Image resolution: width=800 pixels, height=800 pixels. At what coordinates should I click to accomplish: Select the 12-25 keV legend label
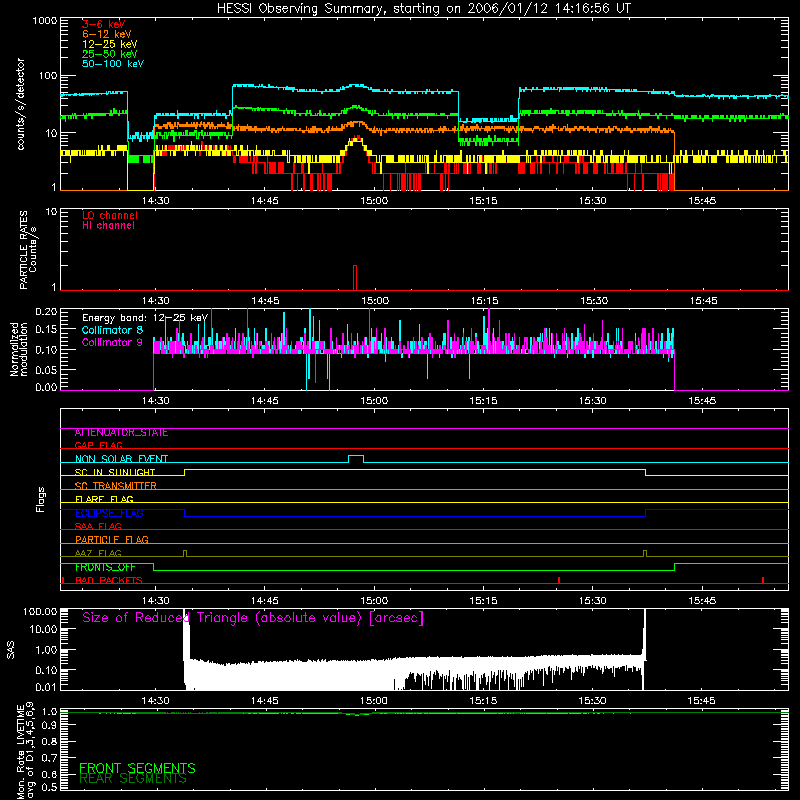click(110, 44)
